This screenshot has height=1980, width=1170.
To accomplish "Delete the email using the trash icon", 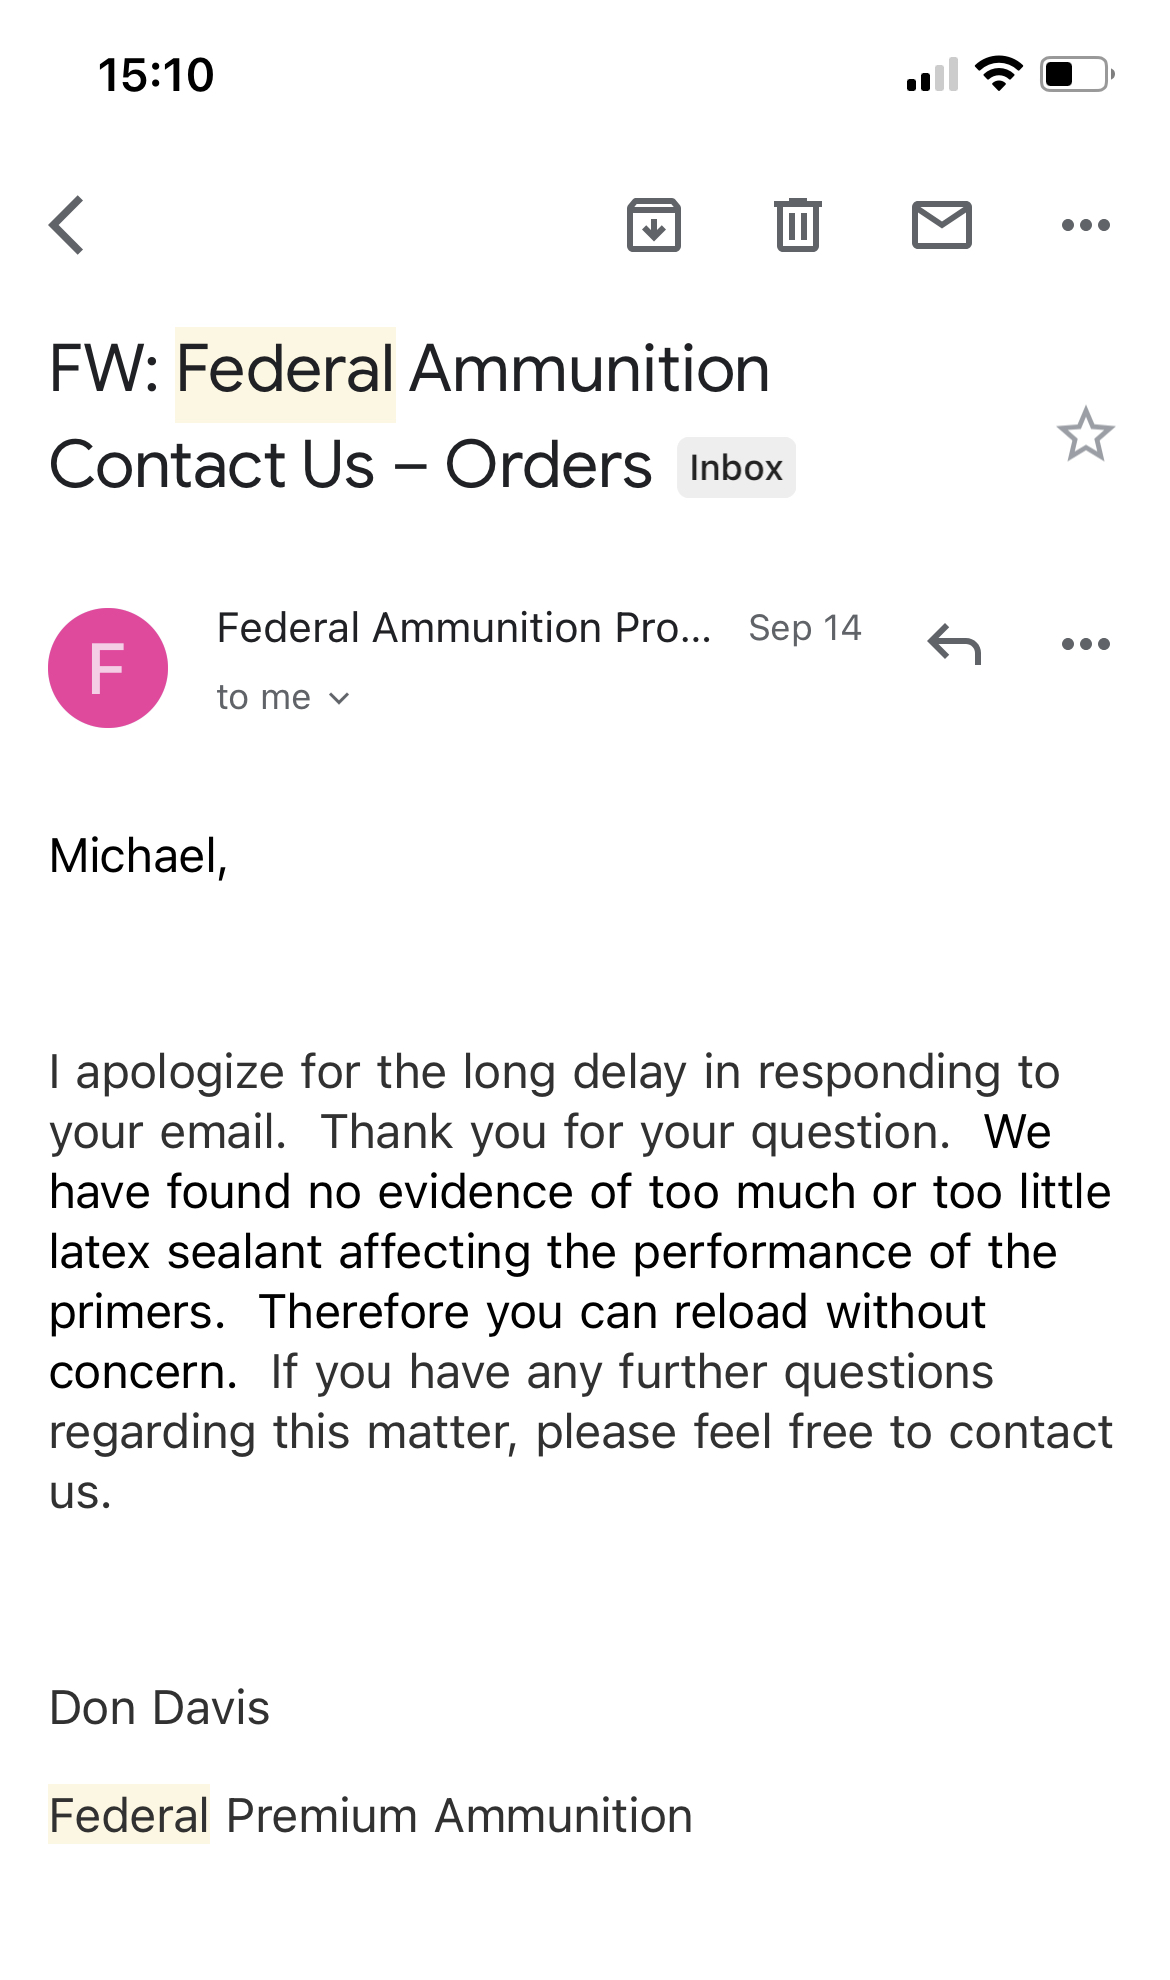I will (x=798, y=225).
